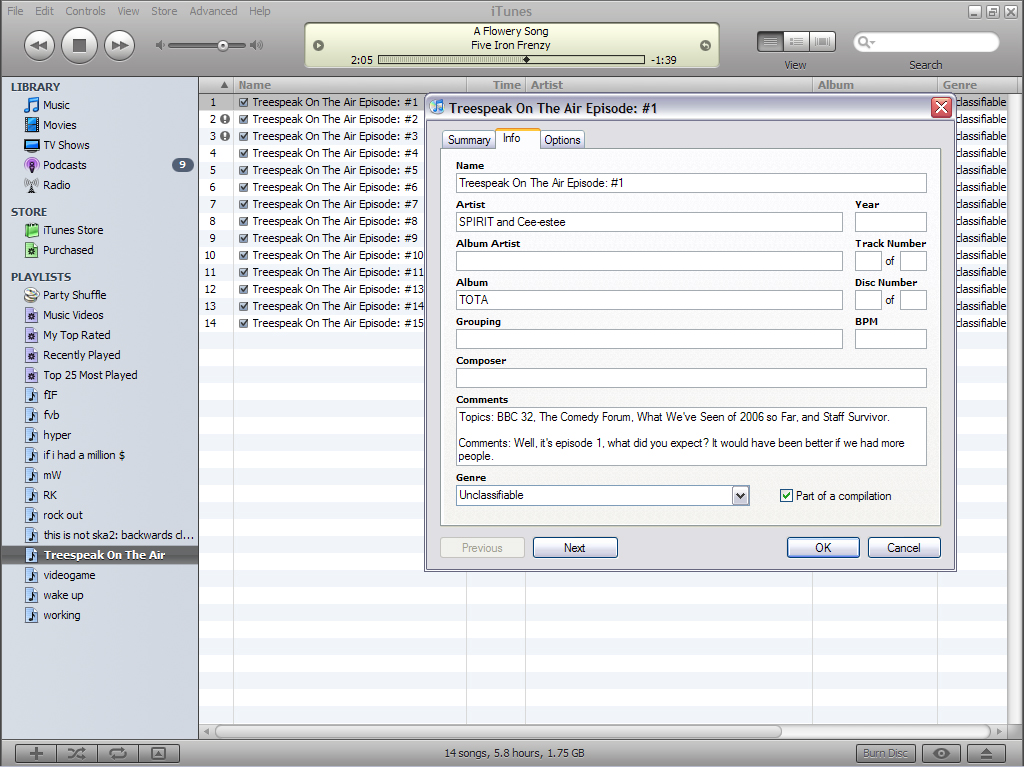Click the visualizer eye button
Image resolution: width=1024 pixels, height=768 pixels.
(x=941, y=754)
